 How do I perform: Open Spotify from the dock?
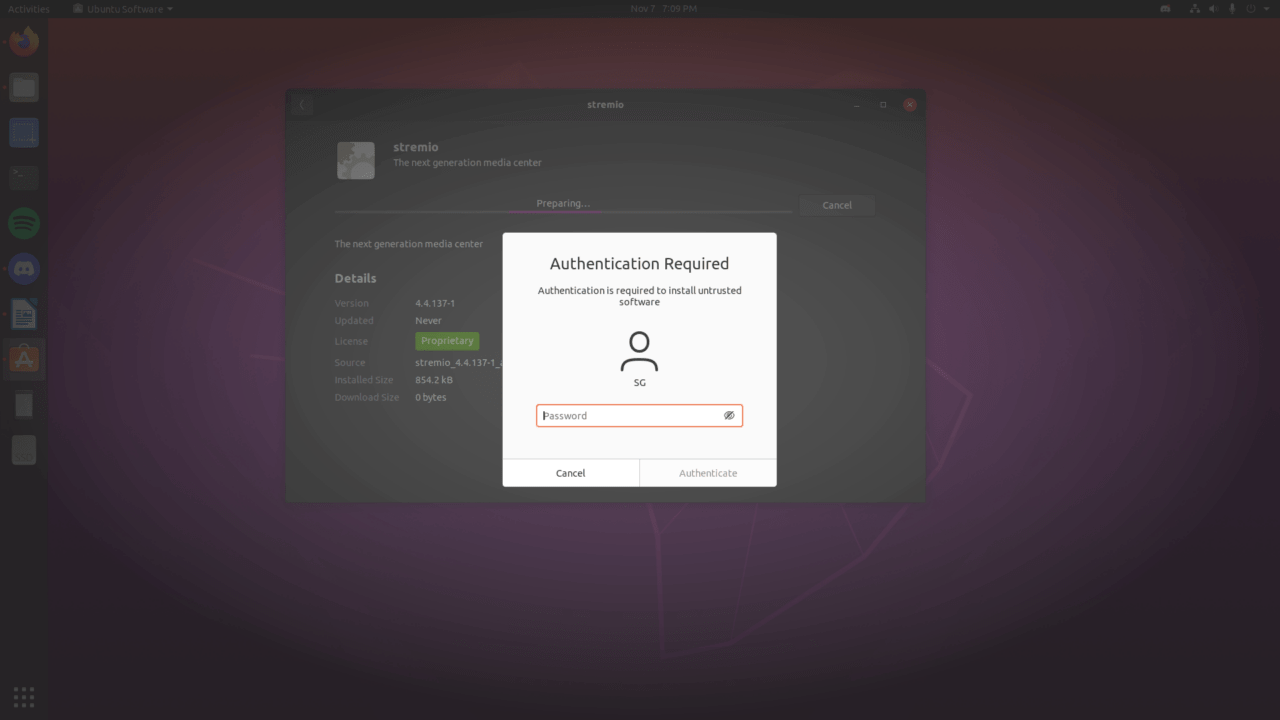click(x=24, y=223)
